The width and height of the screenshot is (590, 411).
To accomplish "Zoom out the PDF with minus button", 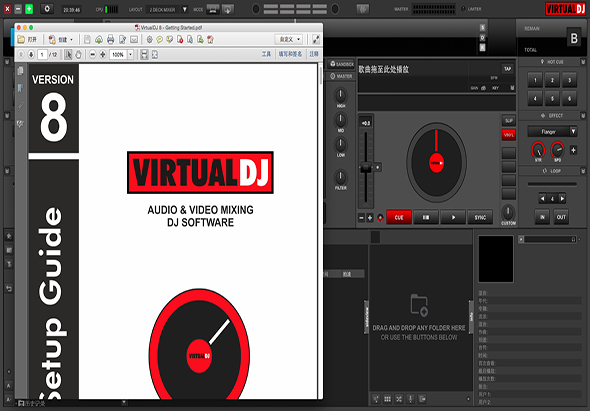I will [x=93, y=55].
